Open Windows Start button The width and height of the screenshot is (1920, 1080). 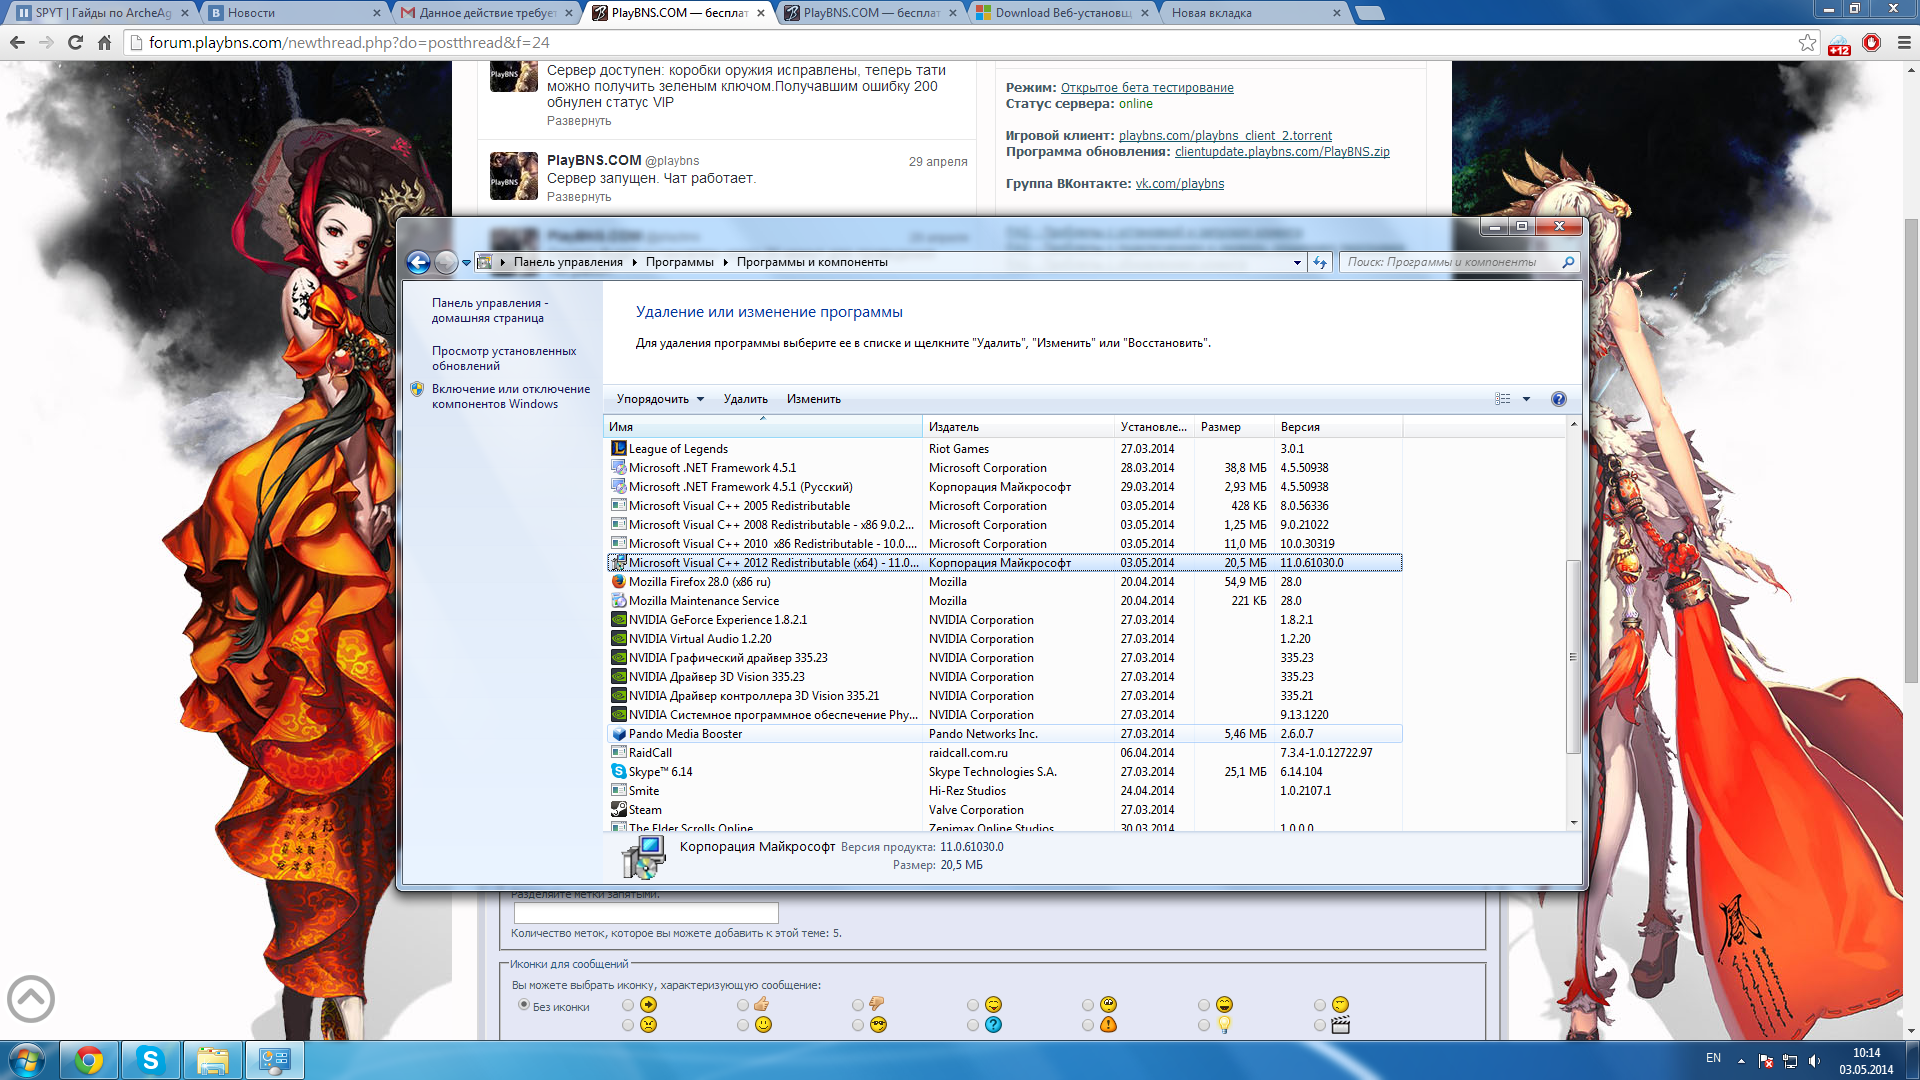tap(27, 1060)
